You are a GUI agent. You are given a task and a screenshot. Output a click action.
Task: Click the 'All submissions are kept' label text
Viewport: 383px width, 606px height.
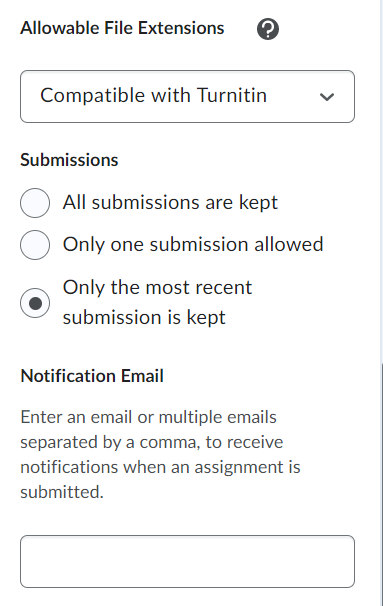[170, 203]
